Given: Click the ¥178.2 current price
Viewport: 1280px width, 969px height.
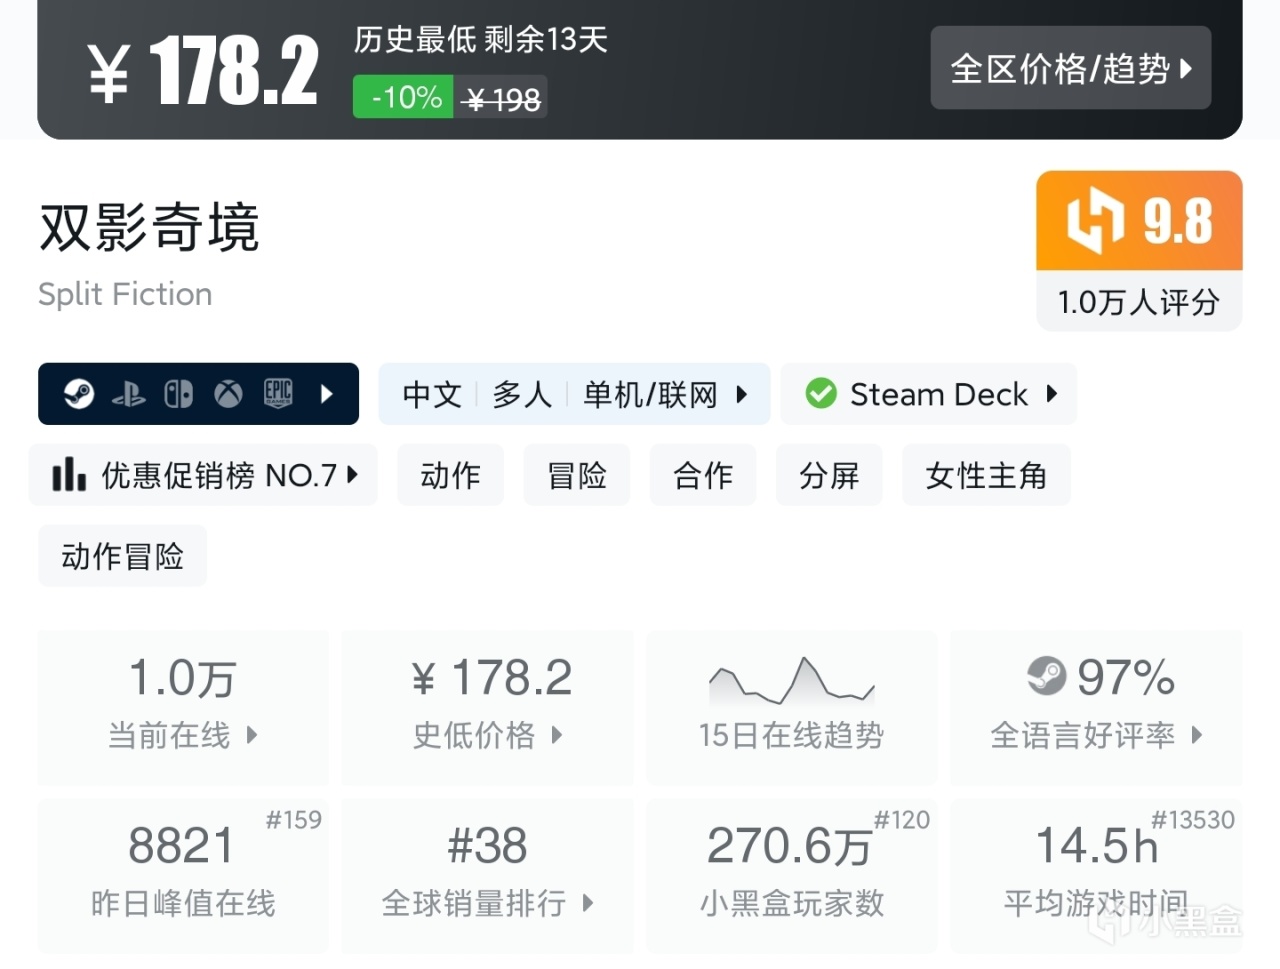Looking at the screenshot, I should (204, 70).
